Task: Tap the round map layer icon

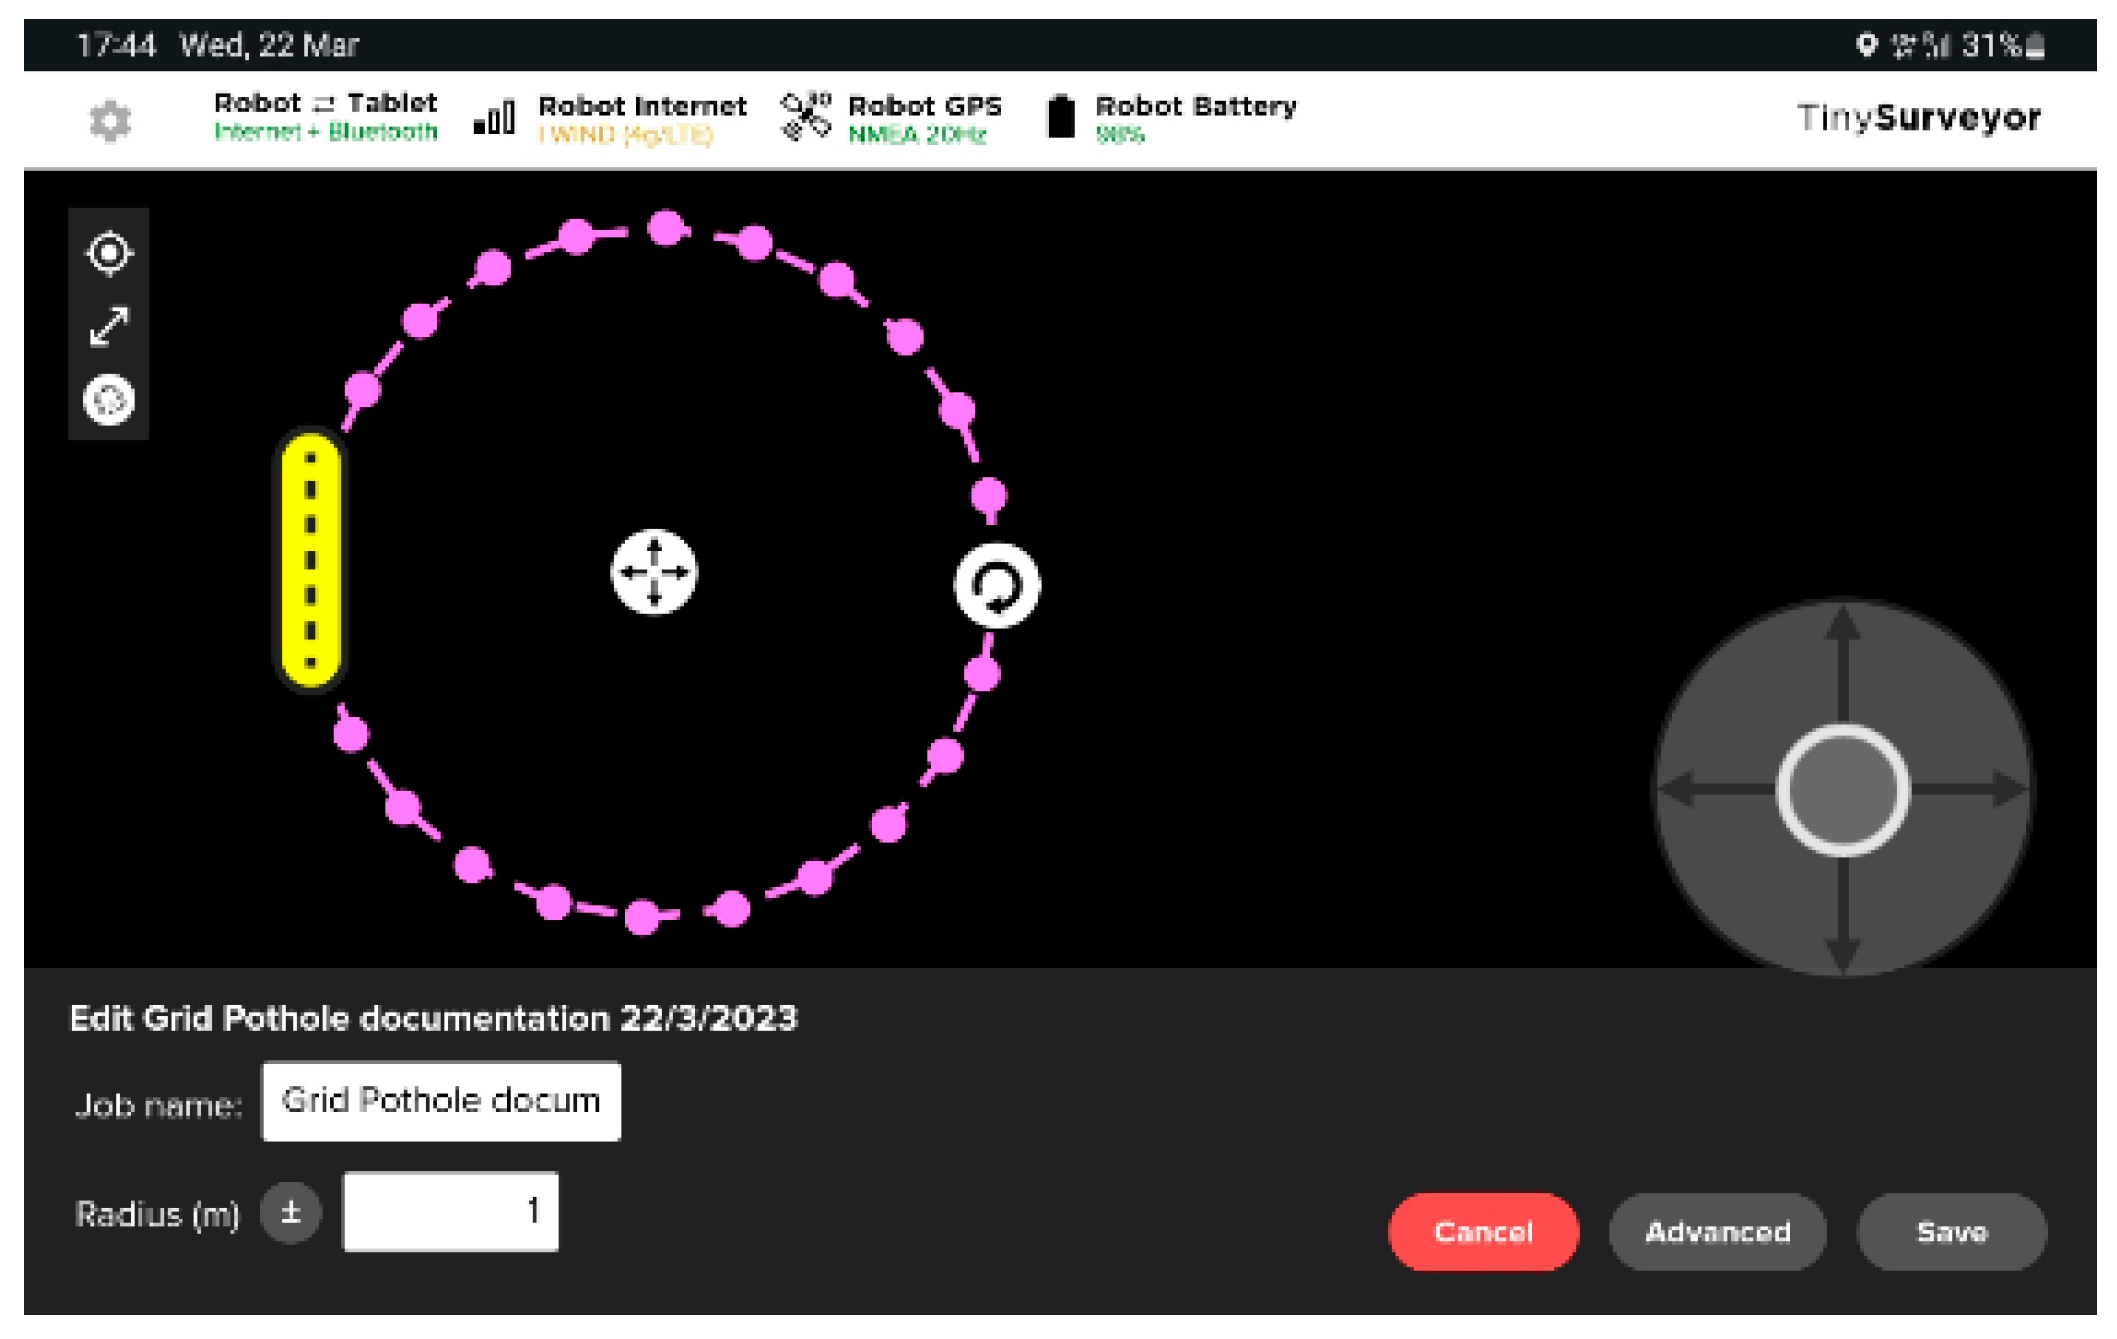Action: 109,400
